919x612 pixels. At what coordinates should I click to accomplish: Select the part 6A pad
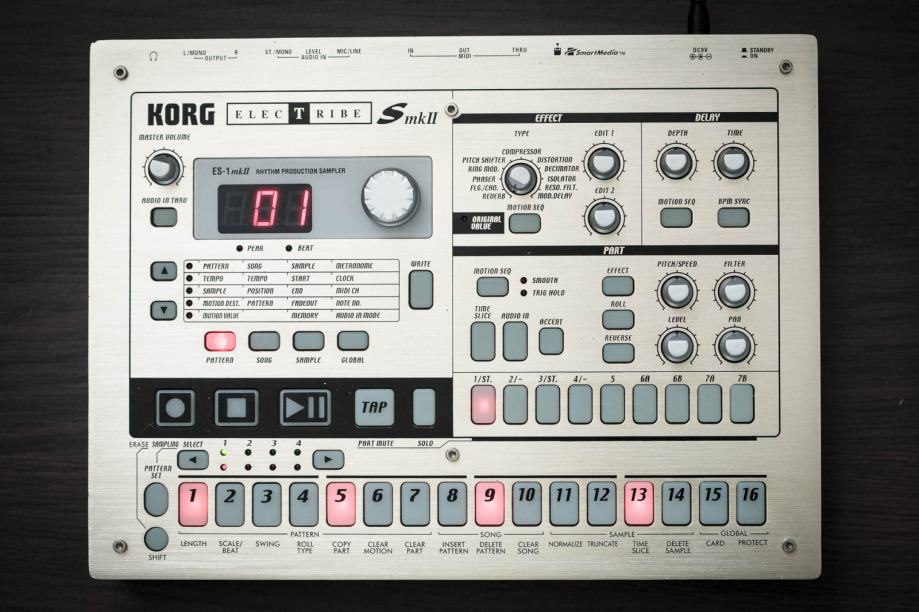click(x=645, y=404)
